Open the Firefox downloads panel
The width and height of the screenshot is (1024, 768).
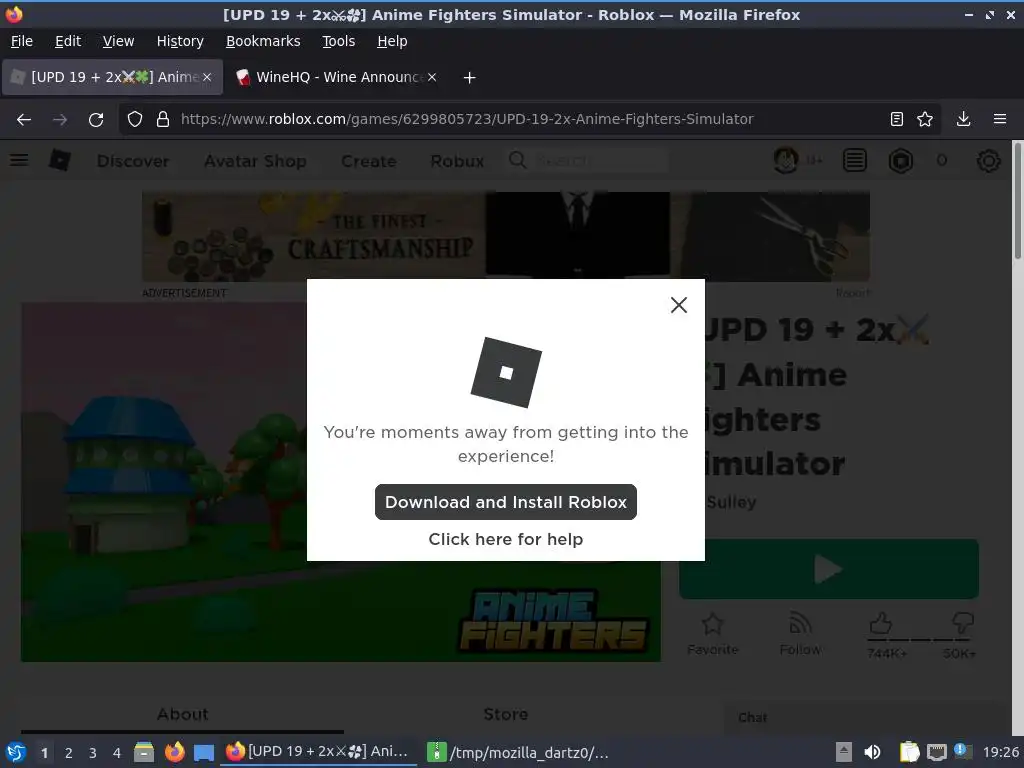(963, 120)
